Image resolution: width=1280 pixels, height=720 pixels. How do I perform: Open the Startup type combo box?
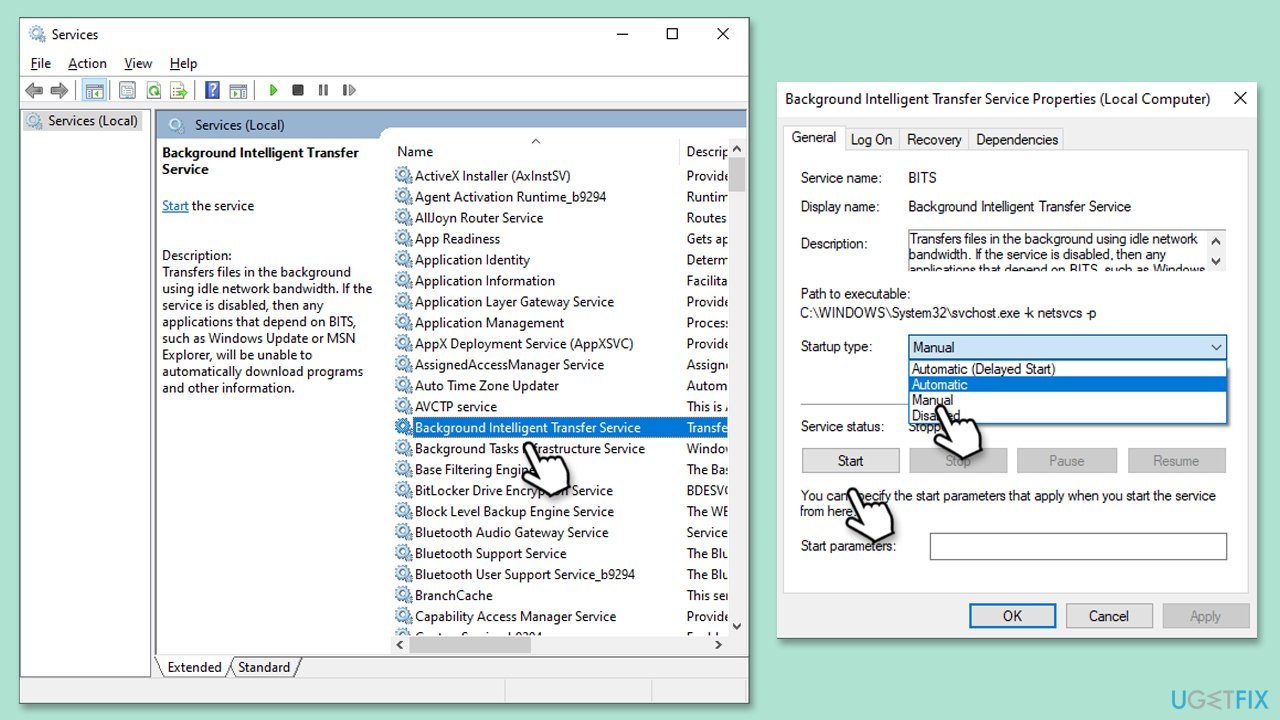click(1068, 347)
